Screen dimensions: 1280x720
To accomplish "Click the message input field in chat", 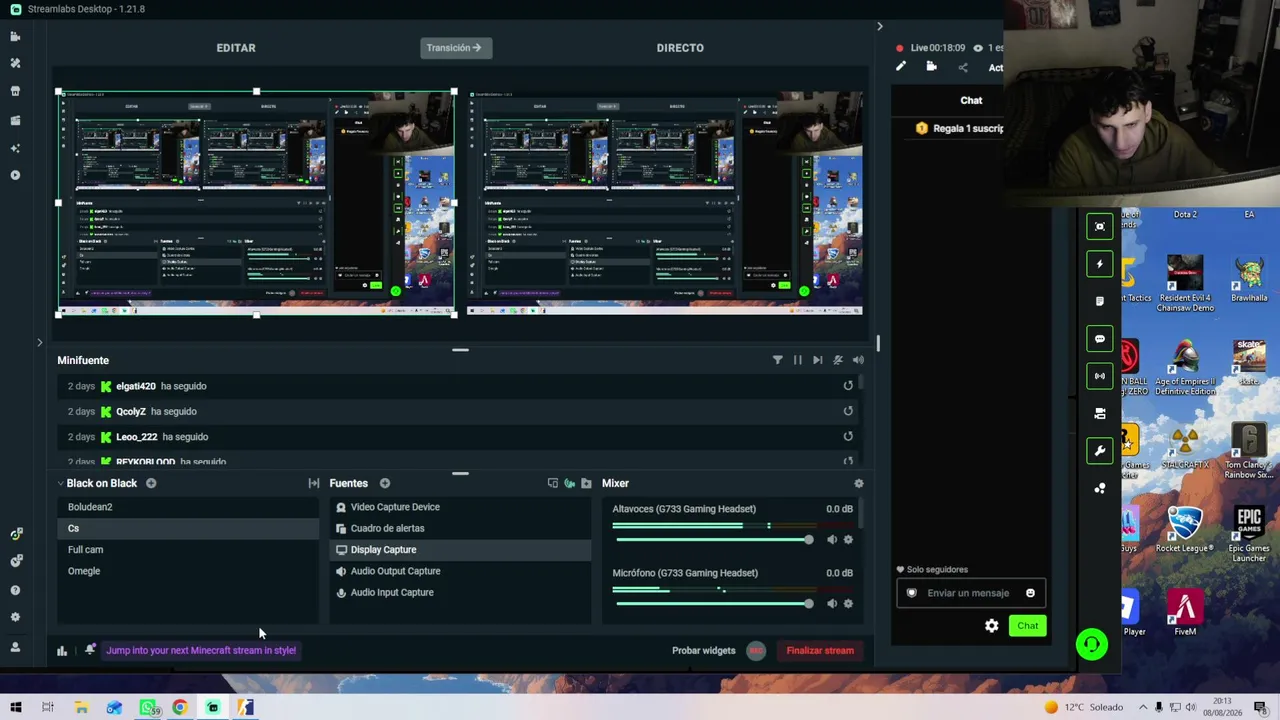I will coord(970,593).
